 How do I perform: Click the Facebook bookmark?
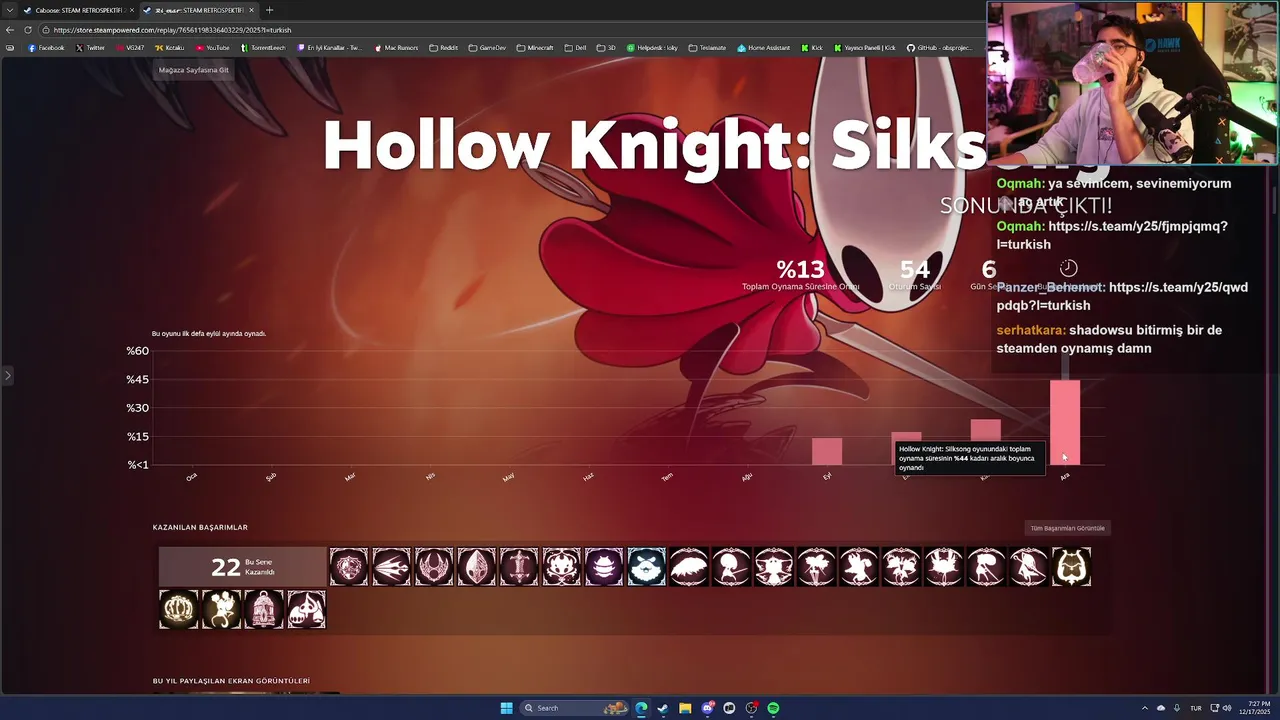(46, 47)
